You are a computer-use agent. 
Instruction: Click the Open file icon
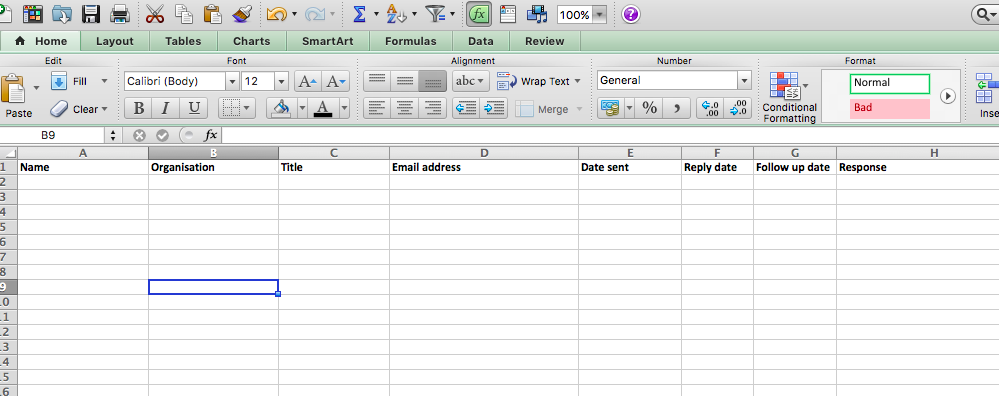pos(62,14)
